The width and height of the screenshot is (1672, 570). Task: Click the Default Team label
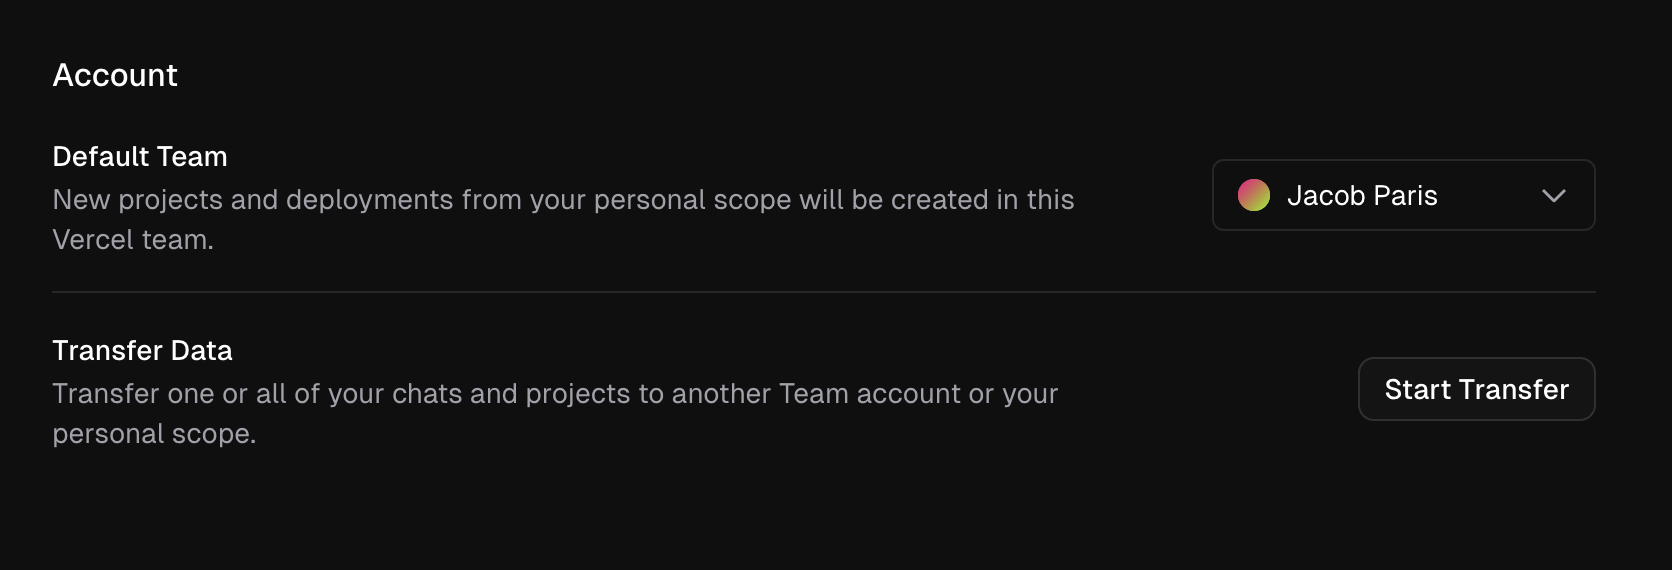[x=140, y=157]
